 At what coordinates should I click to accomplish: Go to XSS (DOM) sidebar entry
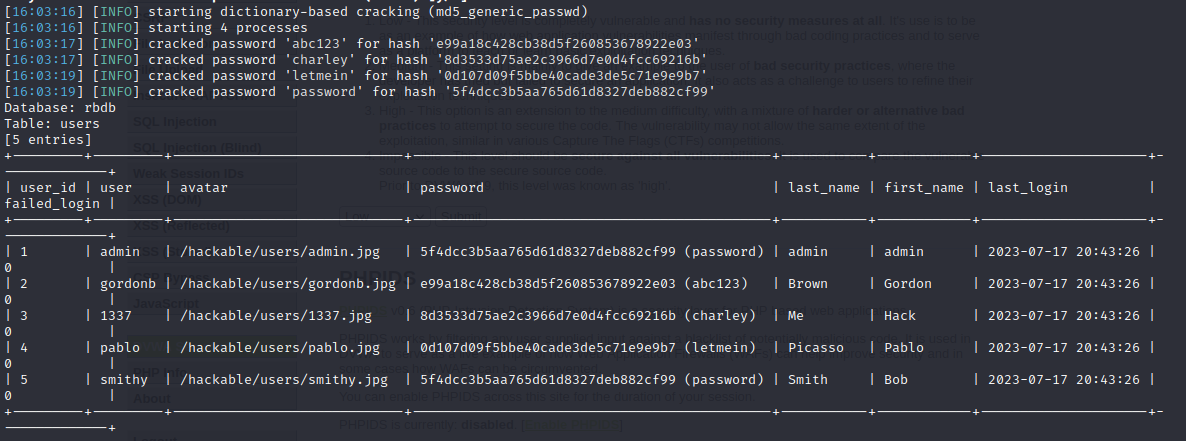[165, 200]
